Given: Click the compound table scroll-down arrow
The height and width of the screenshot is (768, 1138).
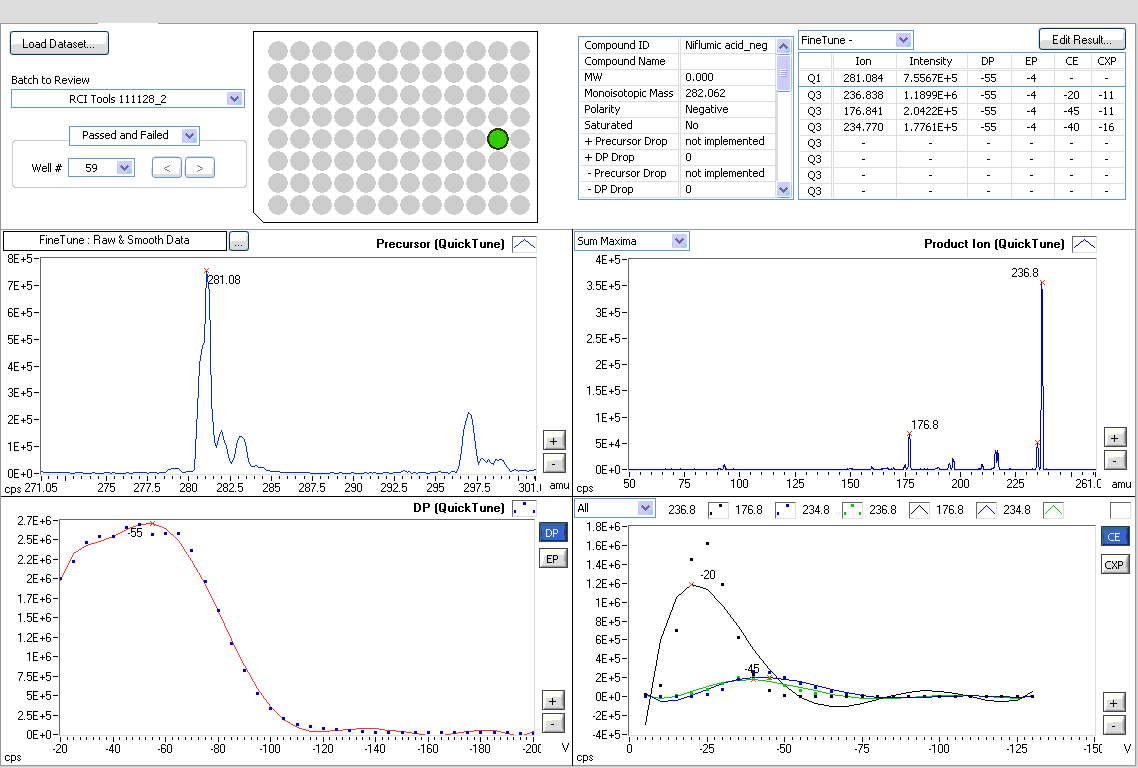Looking at the screenshot, I should click(x=783, y=189).
